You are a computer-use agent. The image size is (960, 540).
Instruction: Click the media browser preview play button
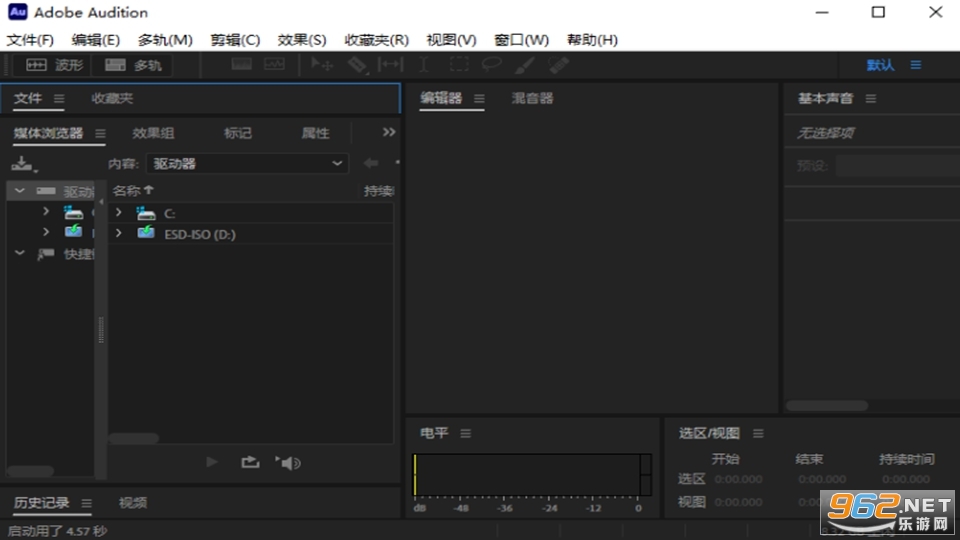click(x=212, y=462)
